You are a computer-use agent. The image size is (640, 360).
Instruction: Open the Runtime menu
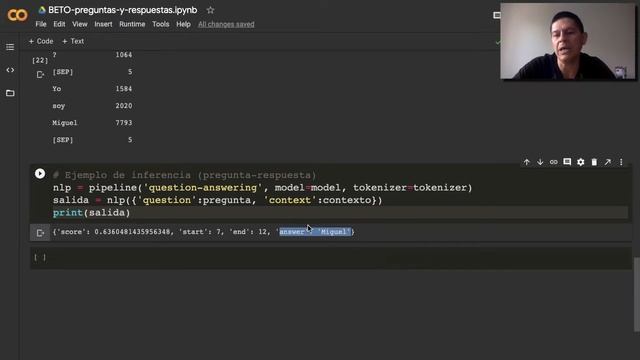point(132,24)
